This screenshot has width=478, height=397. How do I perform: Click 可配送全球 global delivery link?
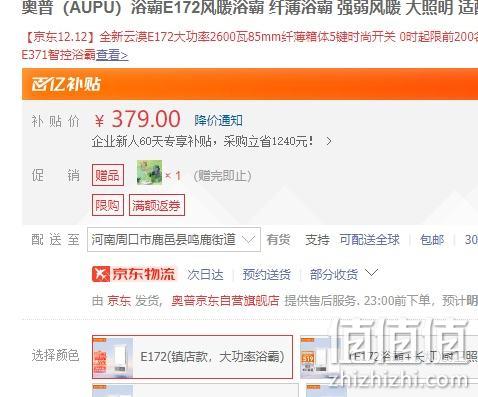(369, 239)
